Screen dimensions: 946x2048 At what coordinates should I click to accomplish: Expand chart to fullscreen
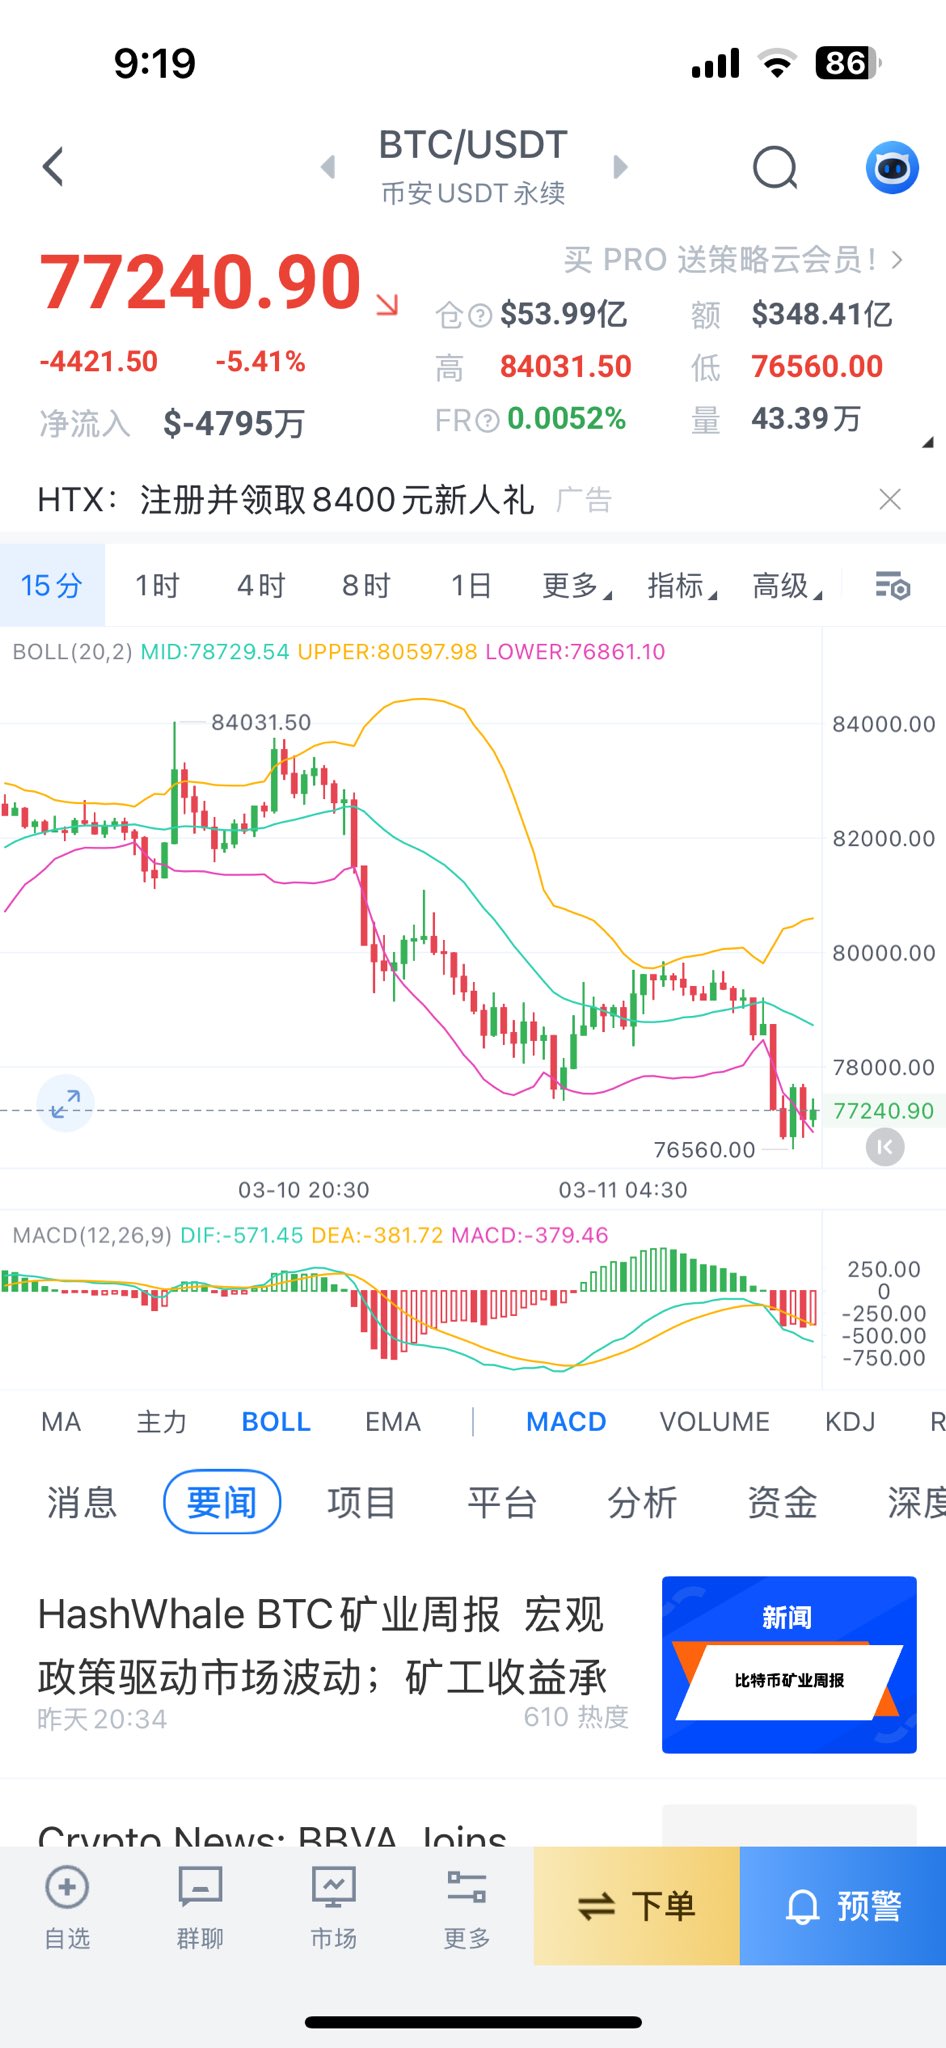66,1104
